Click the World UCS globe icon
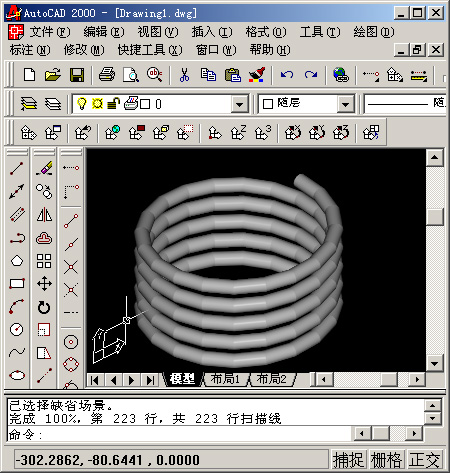 click(113, 133)
